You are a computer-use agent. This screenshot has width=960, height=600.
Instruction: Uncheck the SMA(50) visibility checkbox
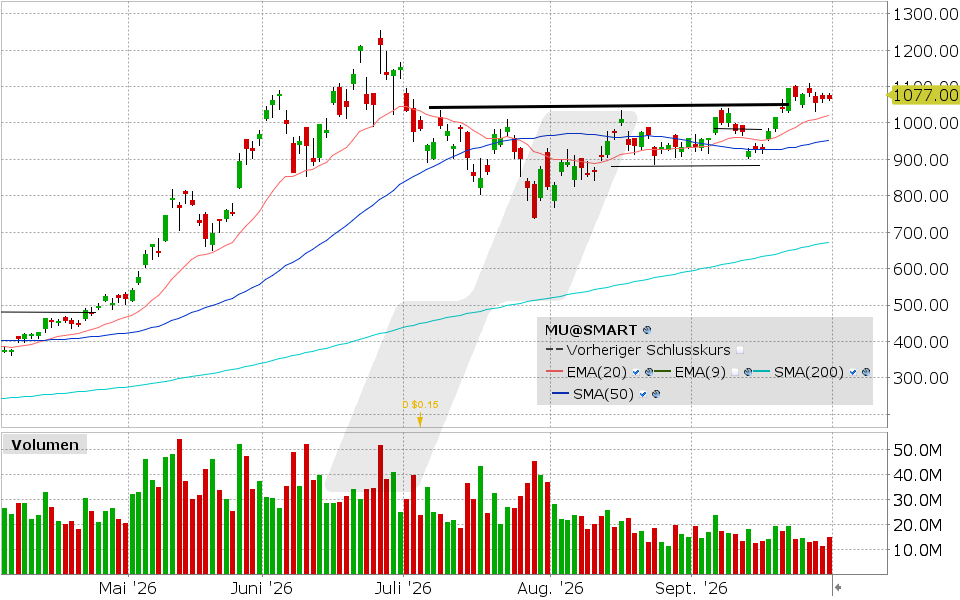[x=643, y=394]
